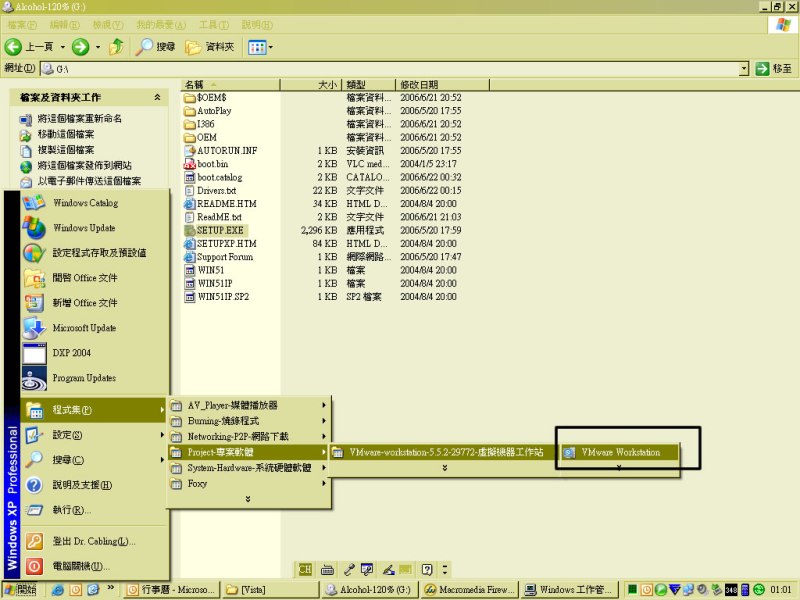This screenshot has width=800, height=600.
Task: Click the Up folder toolbar icon
Action: tap(117, 47)
